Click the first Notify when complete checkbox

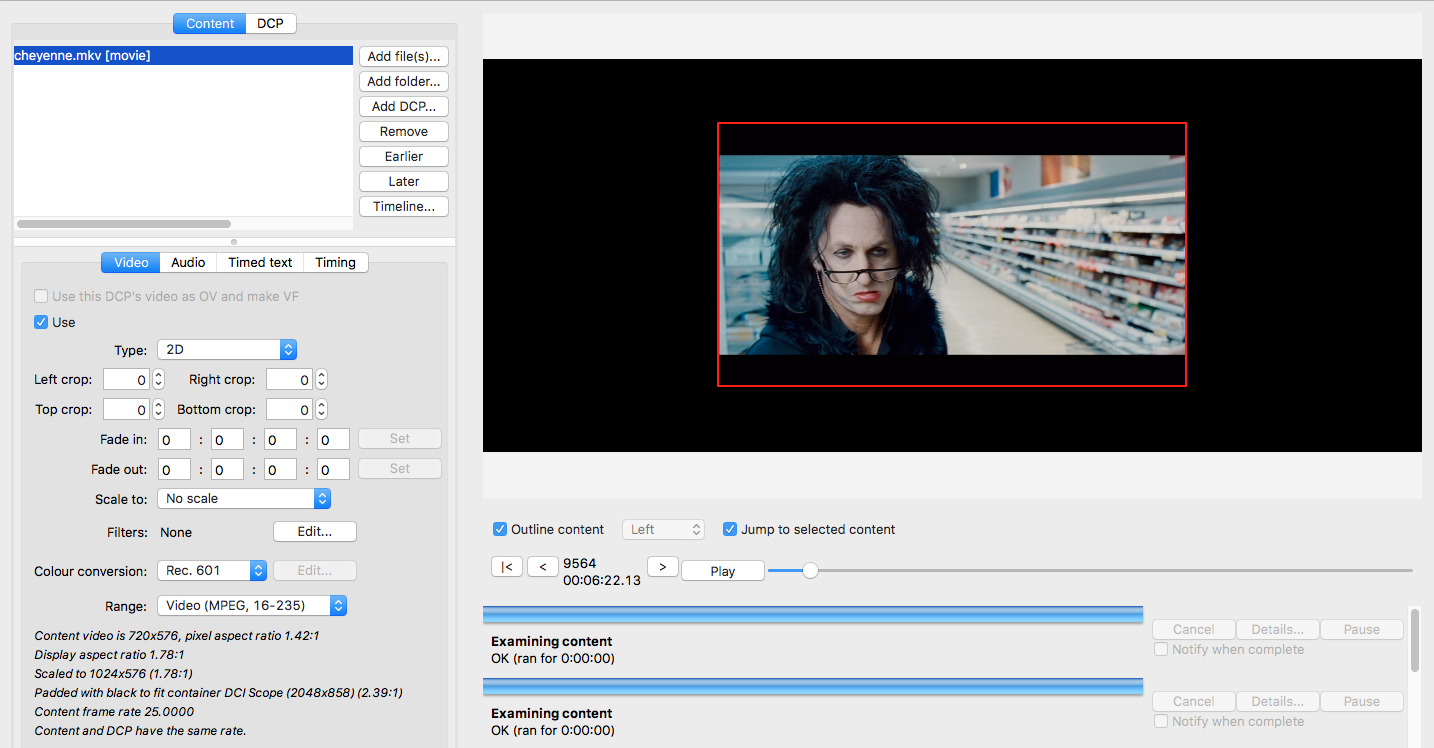point(1161,649)
